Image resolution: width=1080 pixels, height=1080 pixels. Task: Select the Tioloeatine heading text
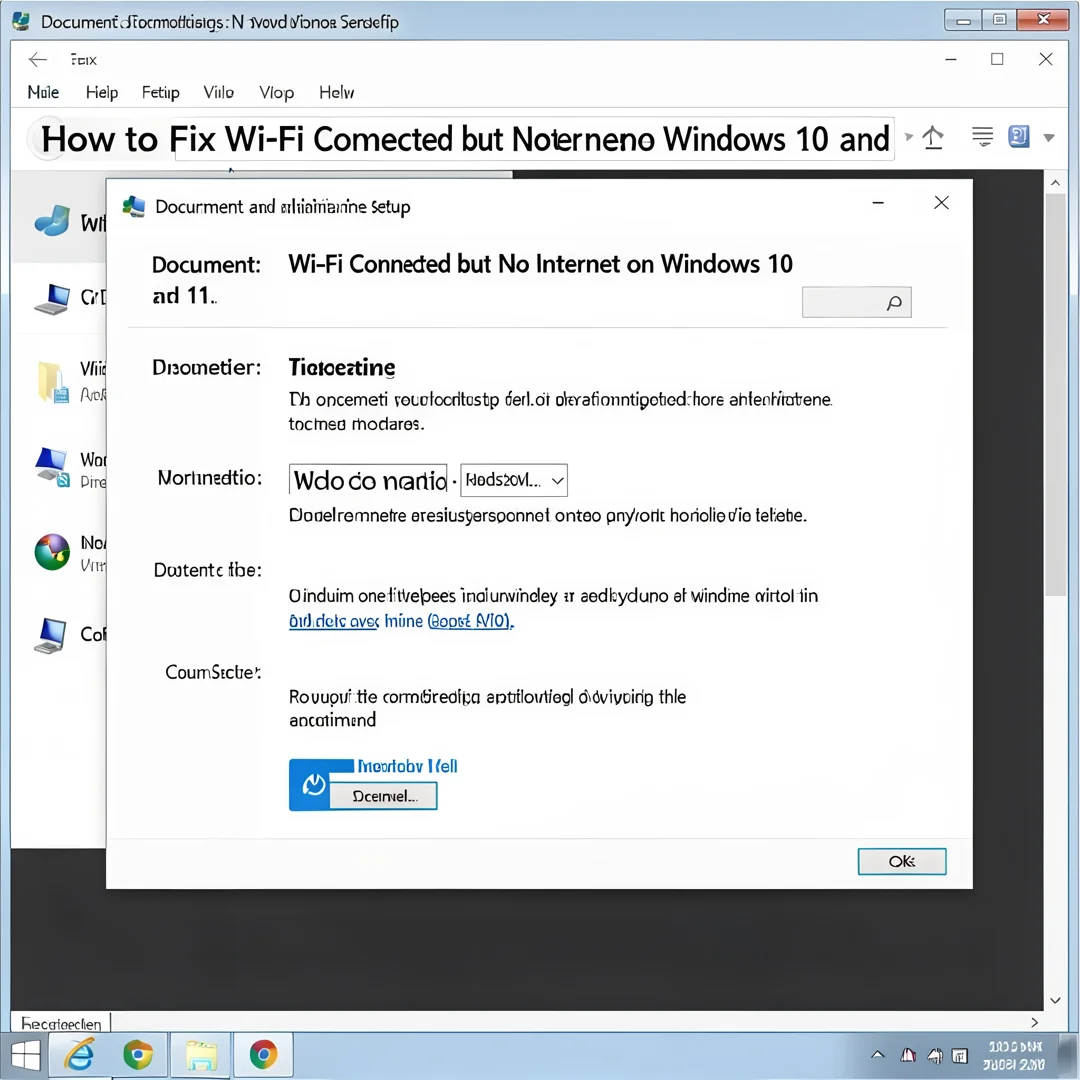(342, 367)
